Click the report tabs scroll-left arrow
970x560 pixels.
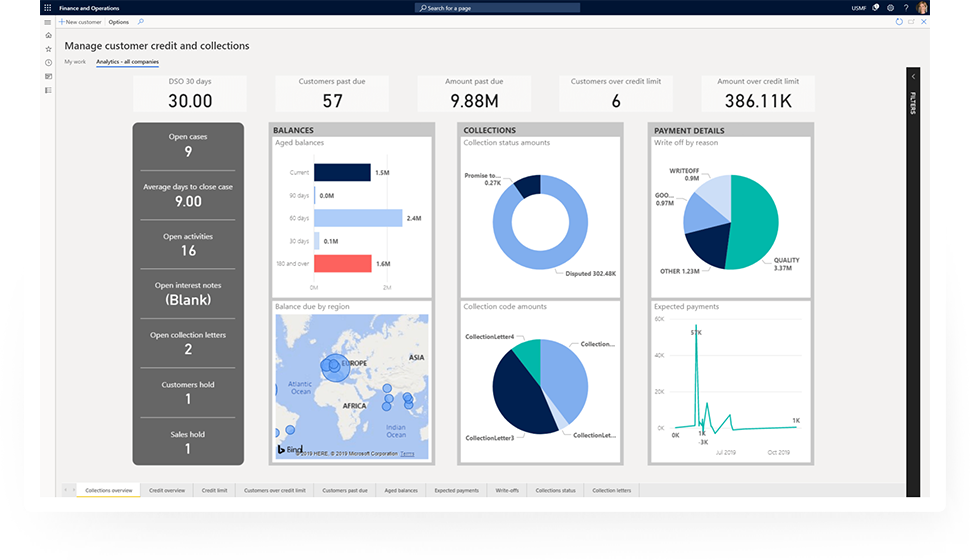[x=66, y=490]
